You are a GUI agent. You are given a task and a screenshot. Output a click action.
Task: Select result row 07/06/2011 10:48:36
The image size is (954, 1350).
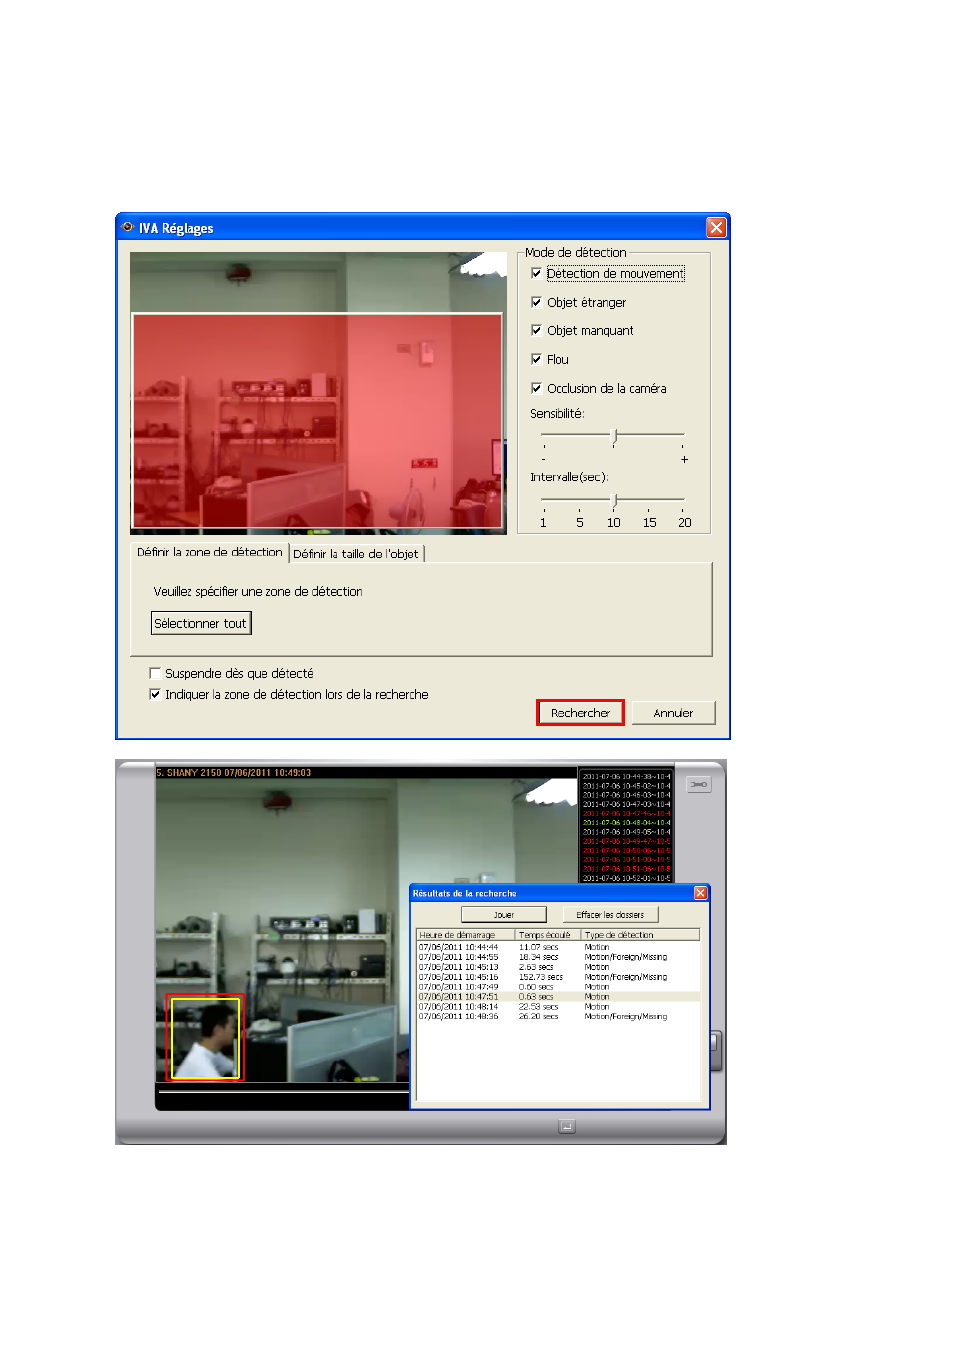pos(558,1017)
